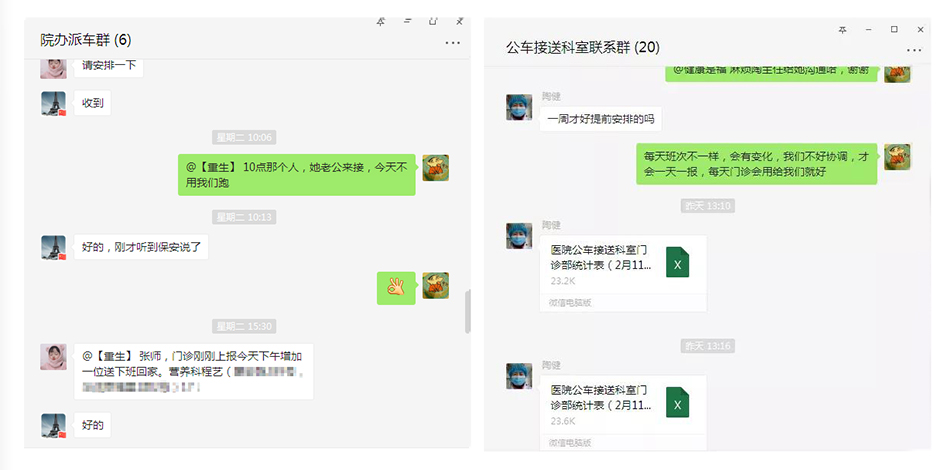
Task: Open the more options menu in 公车接送科室联系群
Action: pos(914,50)
